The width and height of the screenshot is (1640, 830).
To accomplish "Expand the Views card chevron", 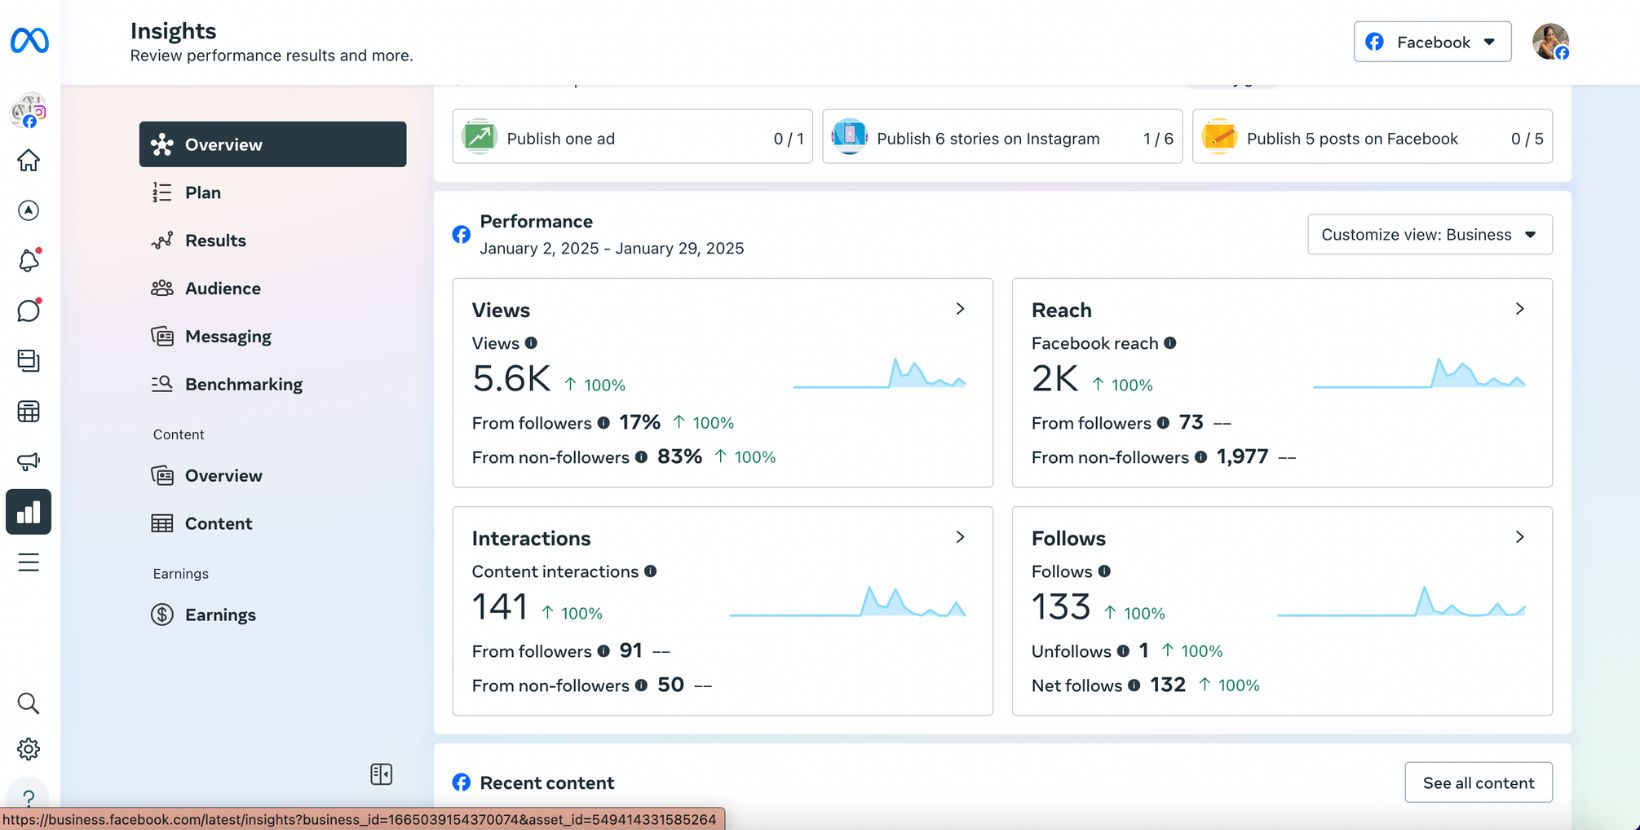I will [x=960, y=309].
